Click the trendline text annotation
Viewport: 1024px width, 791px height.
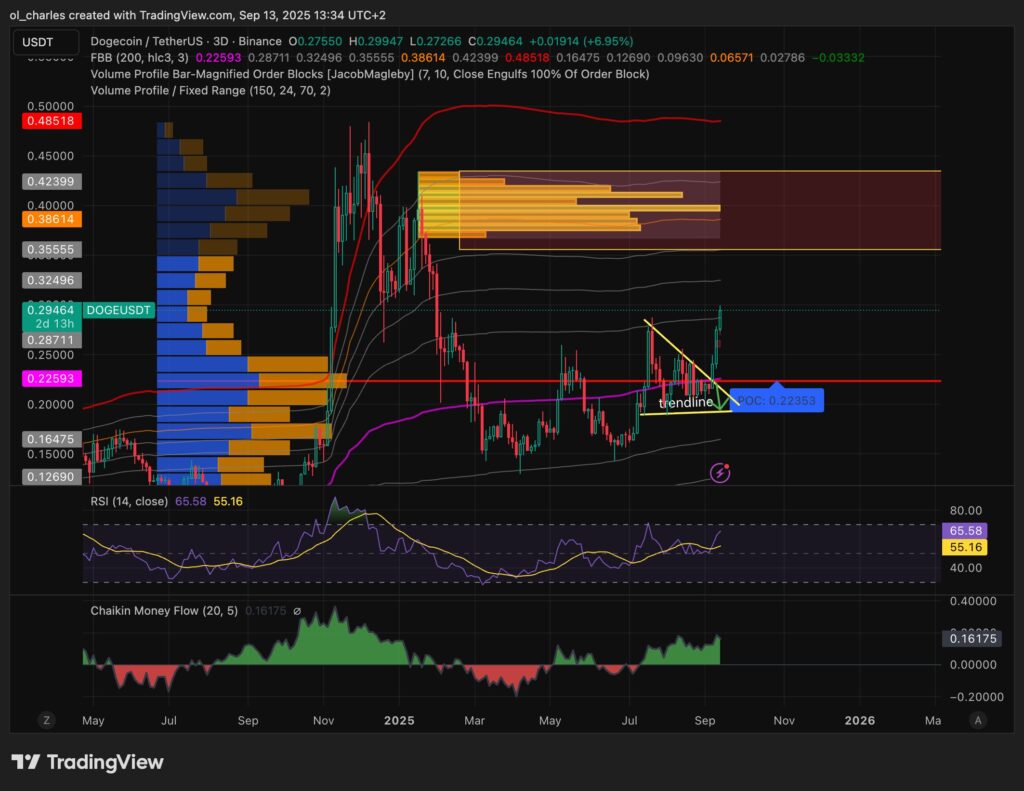pyautogui.click(x=686, y=402)
